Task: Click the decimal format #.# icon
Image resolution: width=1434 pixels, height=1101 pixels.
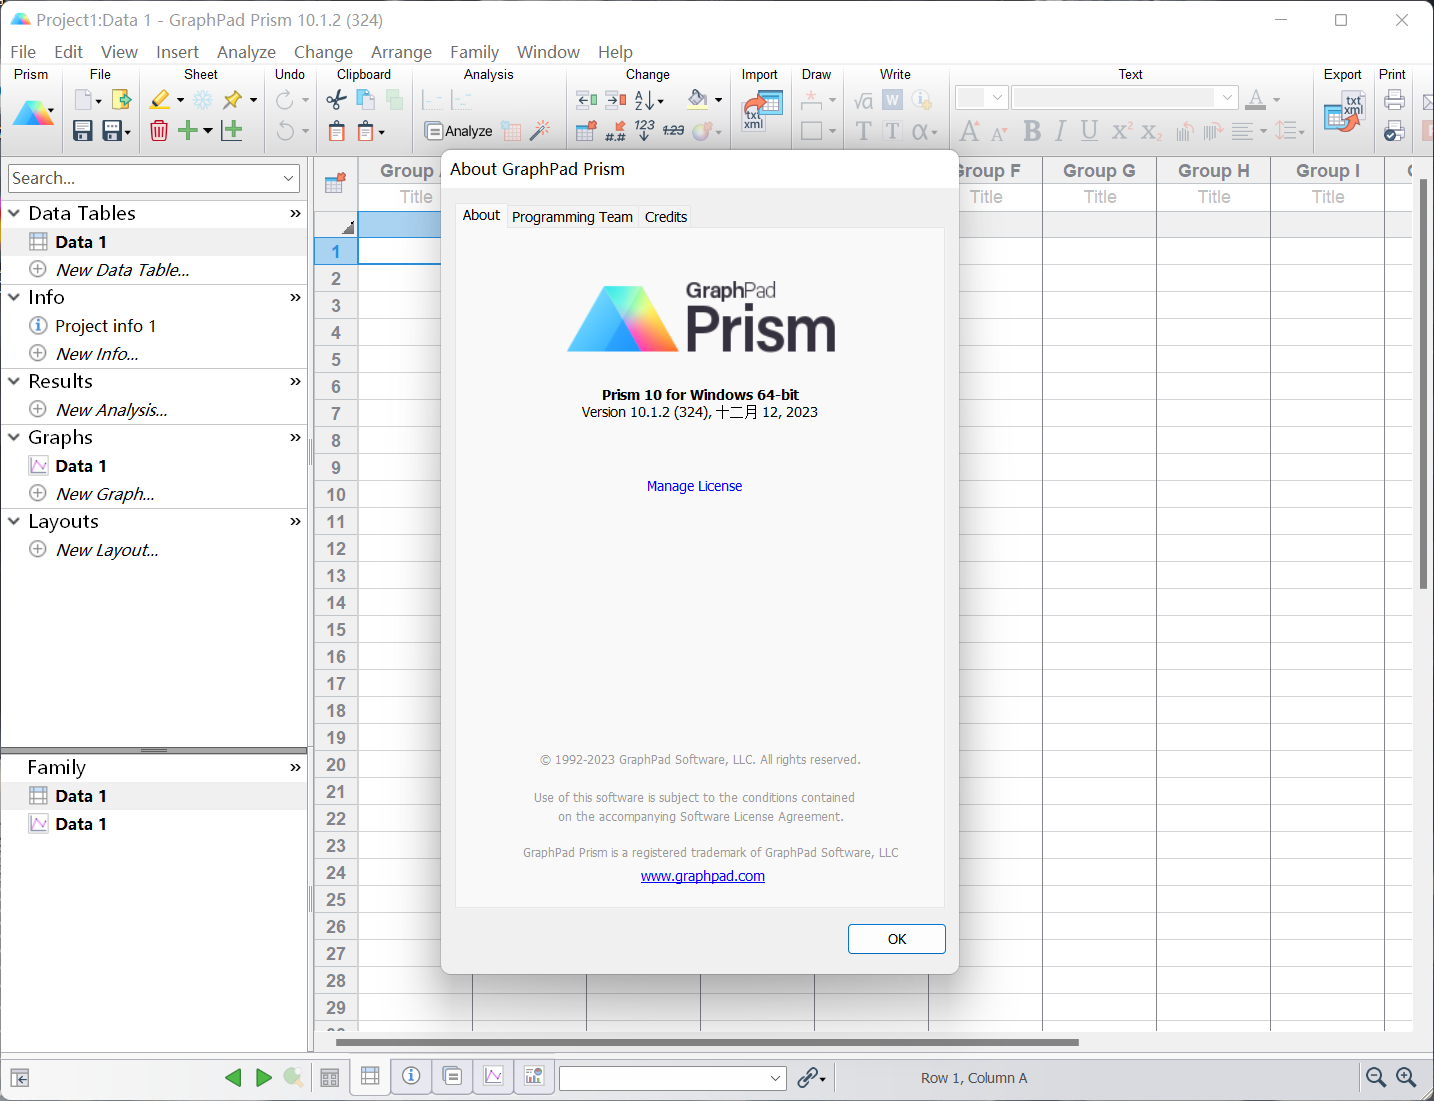Action: tap(616, 131)
